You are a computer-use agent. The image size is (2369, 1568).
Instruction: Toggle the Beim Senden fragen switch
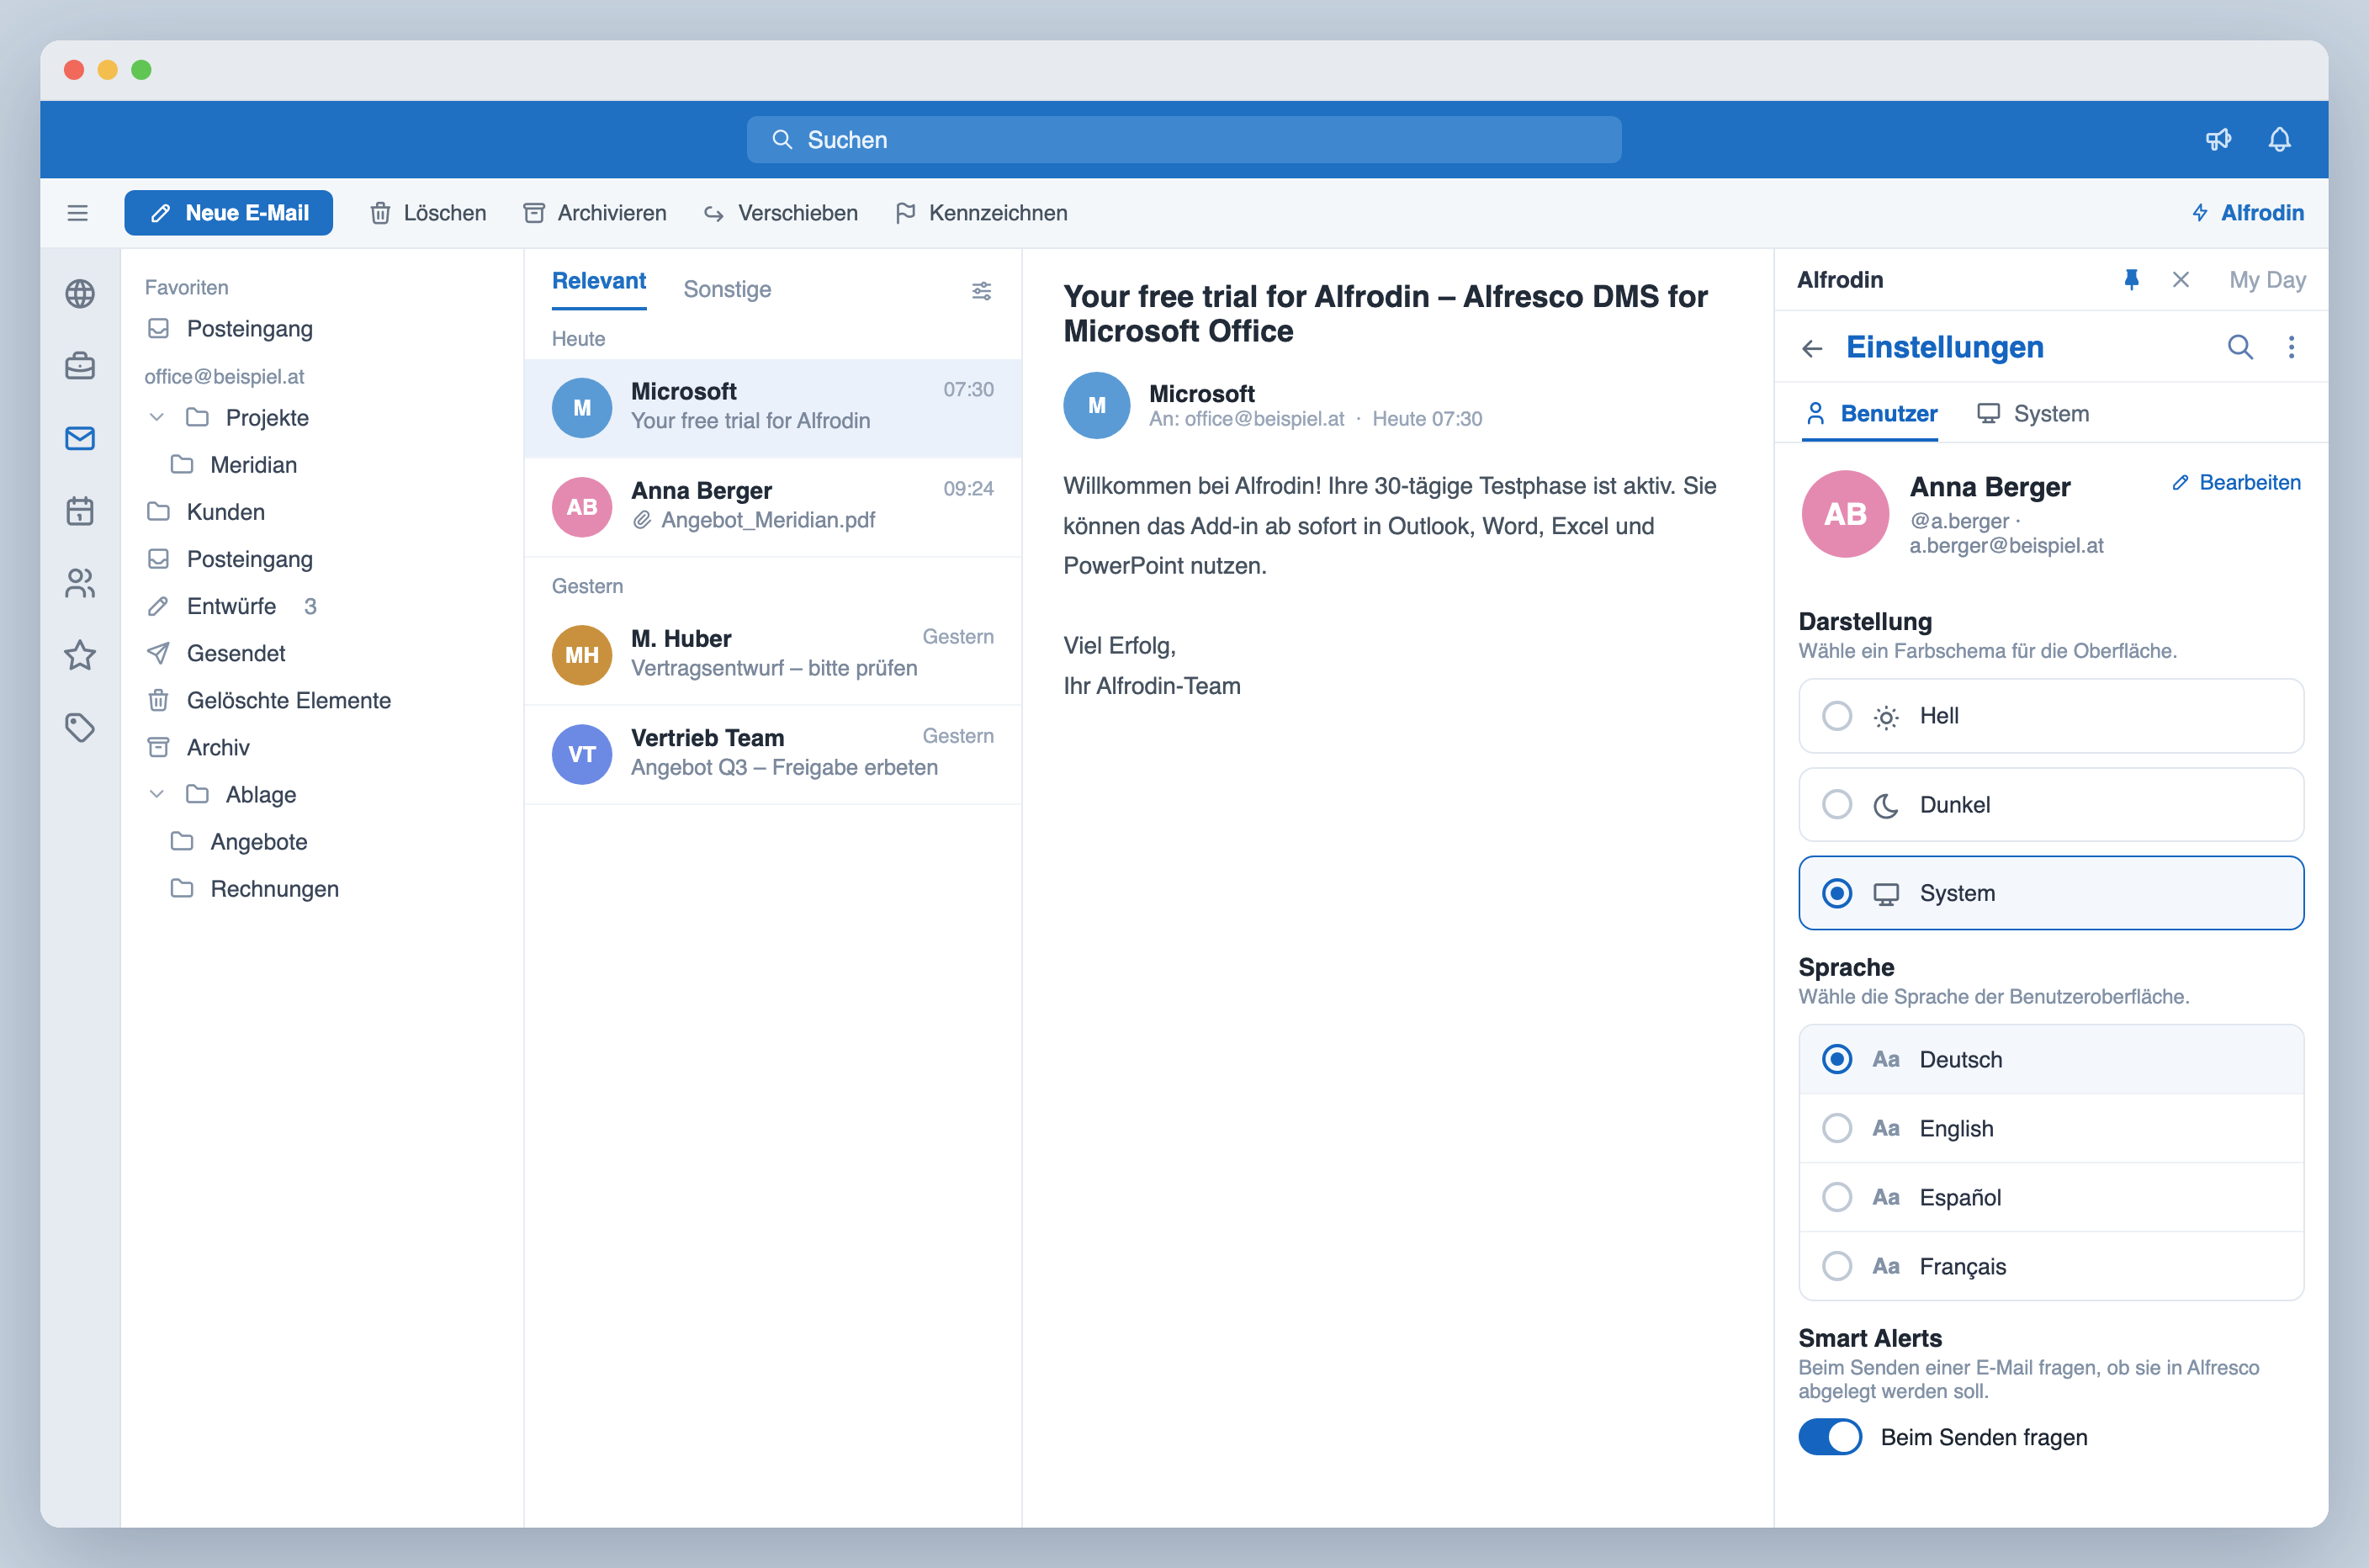1830,1437
